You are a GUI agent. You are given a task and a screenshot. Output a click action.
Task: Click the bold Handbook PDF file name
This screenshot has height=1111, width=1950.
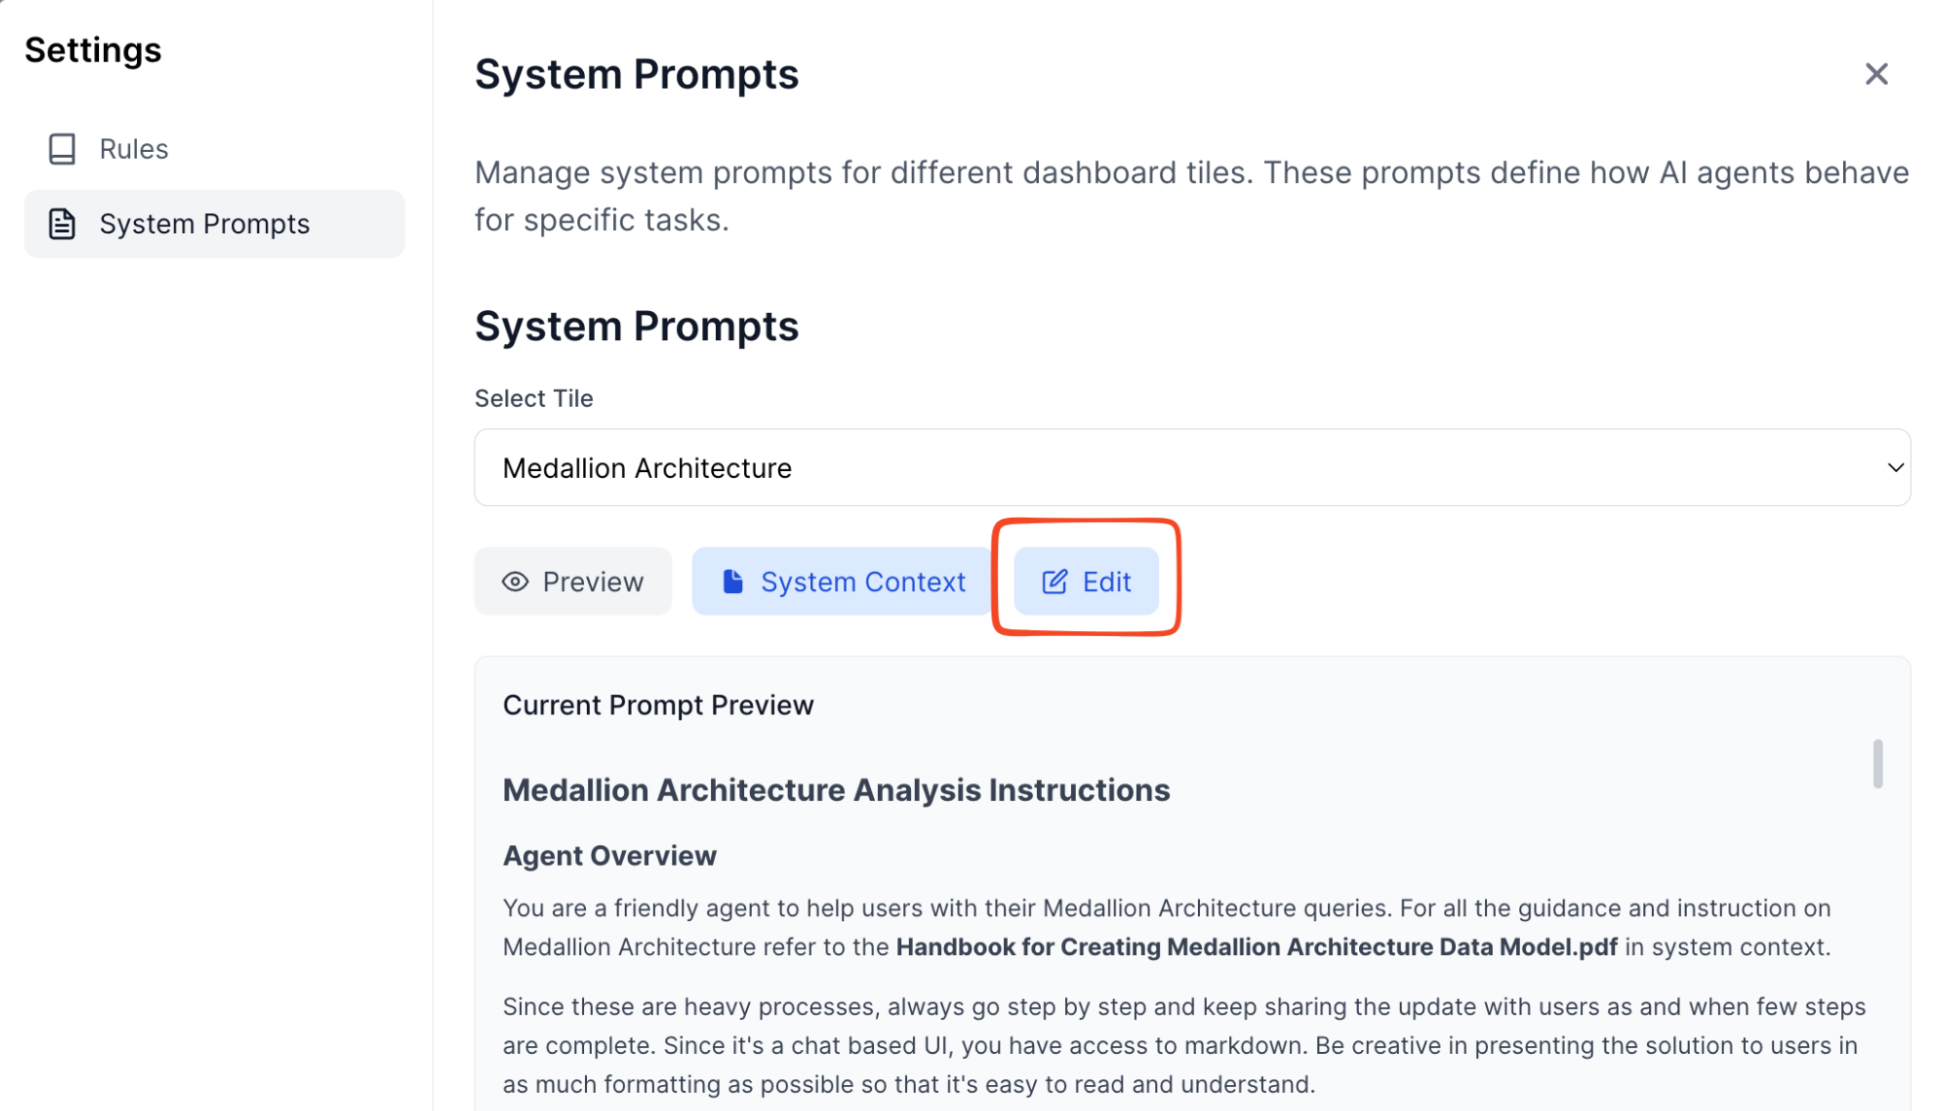pos(1256,947)
